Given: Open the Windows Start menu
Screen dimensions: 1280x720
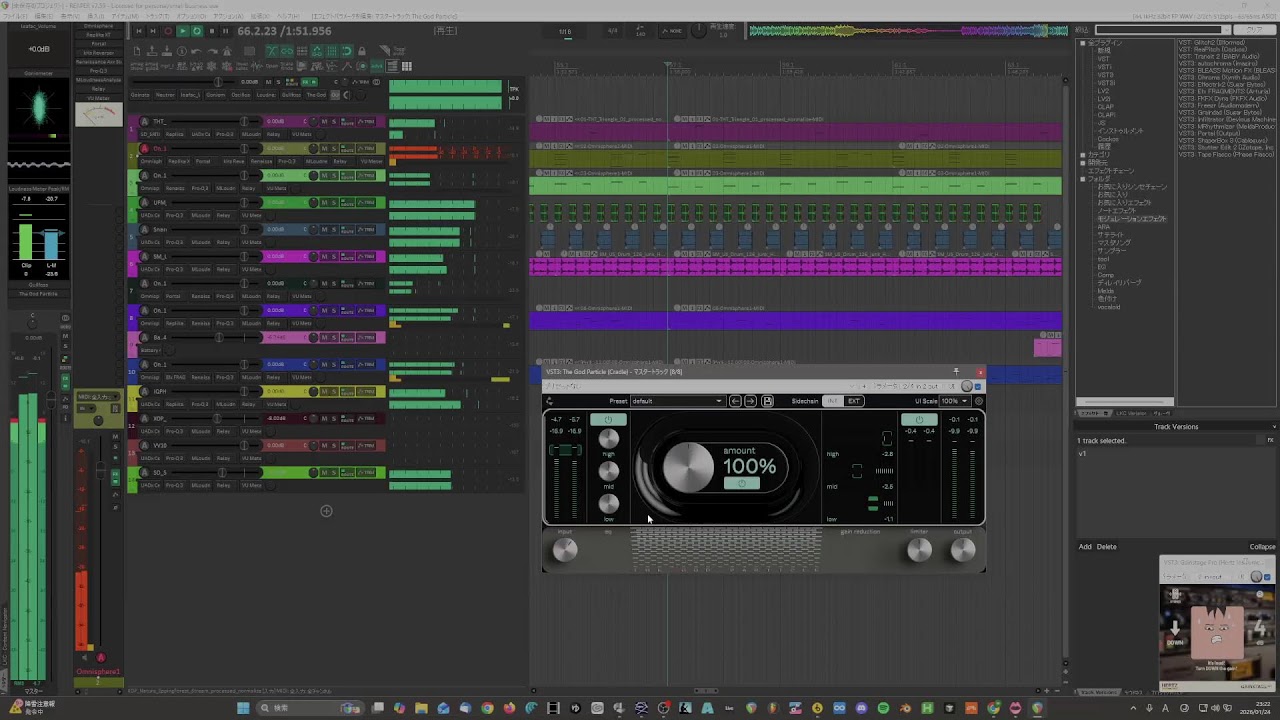Looking at the screenshot, I should click(x=242, y=708).
